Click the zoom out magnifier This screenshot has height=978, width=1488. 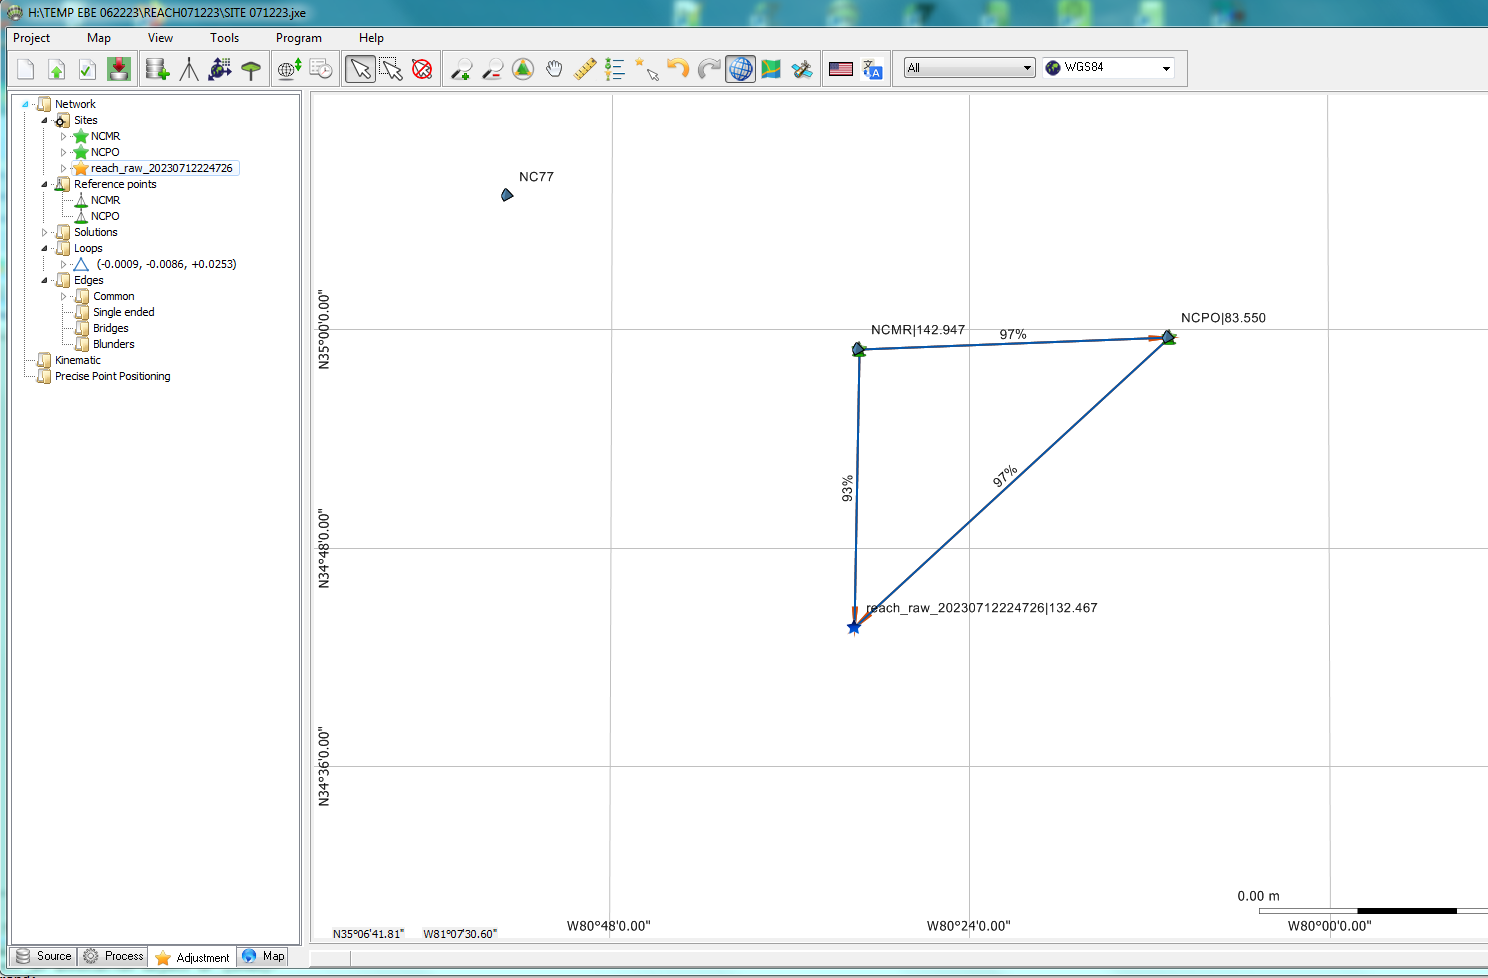[x=492, y=69]
